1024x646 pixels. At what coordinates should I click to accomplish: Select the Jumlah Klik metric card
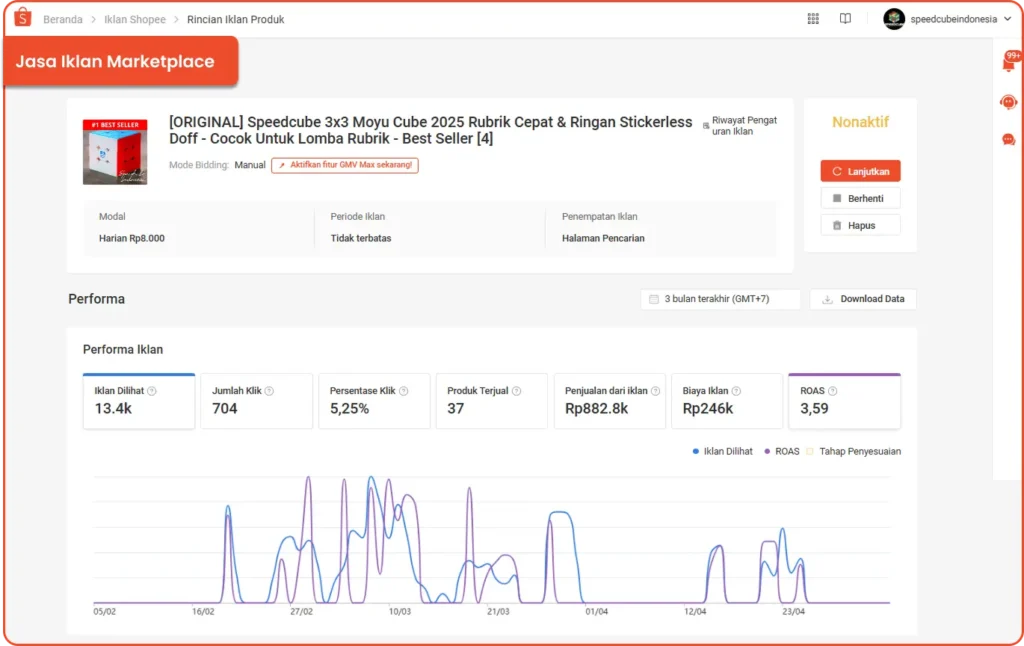pyautogui.click(x=257, y=401)
